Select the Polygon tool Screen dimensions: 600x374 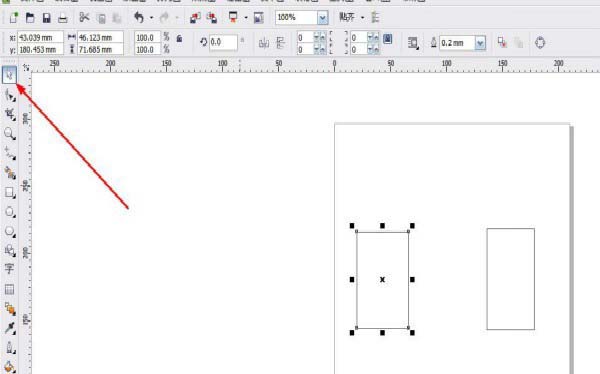coord(10,231)
